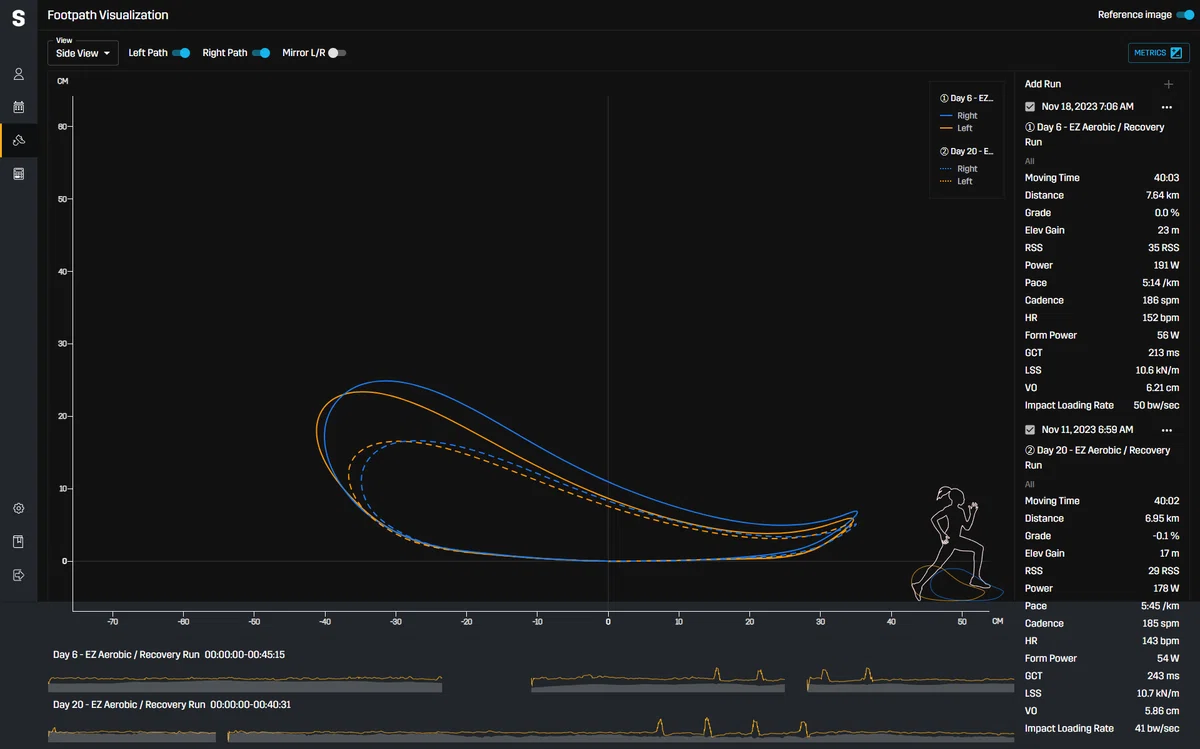Click the 178 W Power value

click(1166, 589)
